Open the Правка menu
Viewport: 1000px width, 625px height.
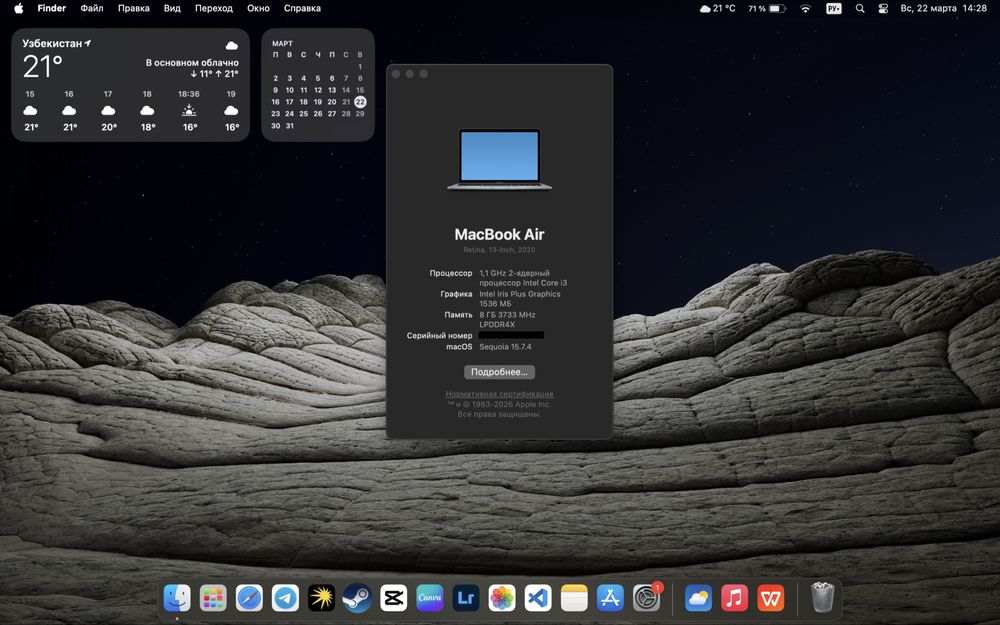coord(133,8)
